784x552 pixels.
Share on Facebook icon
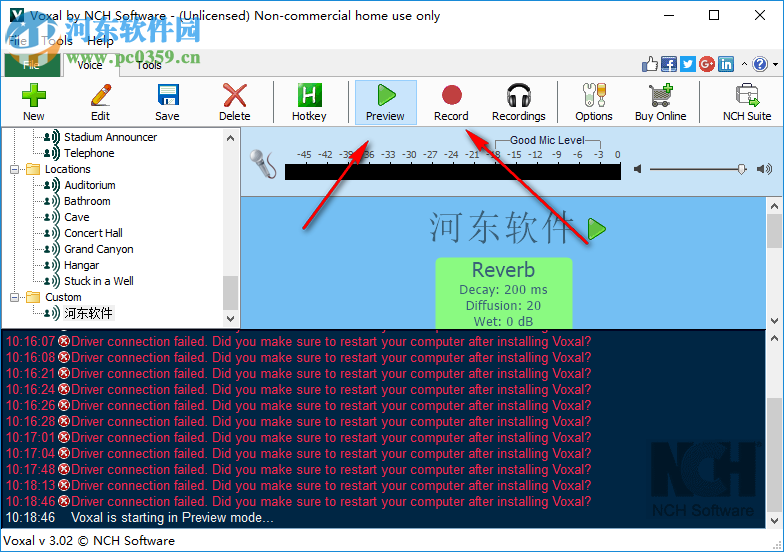click(668, 64)
